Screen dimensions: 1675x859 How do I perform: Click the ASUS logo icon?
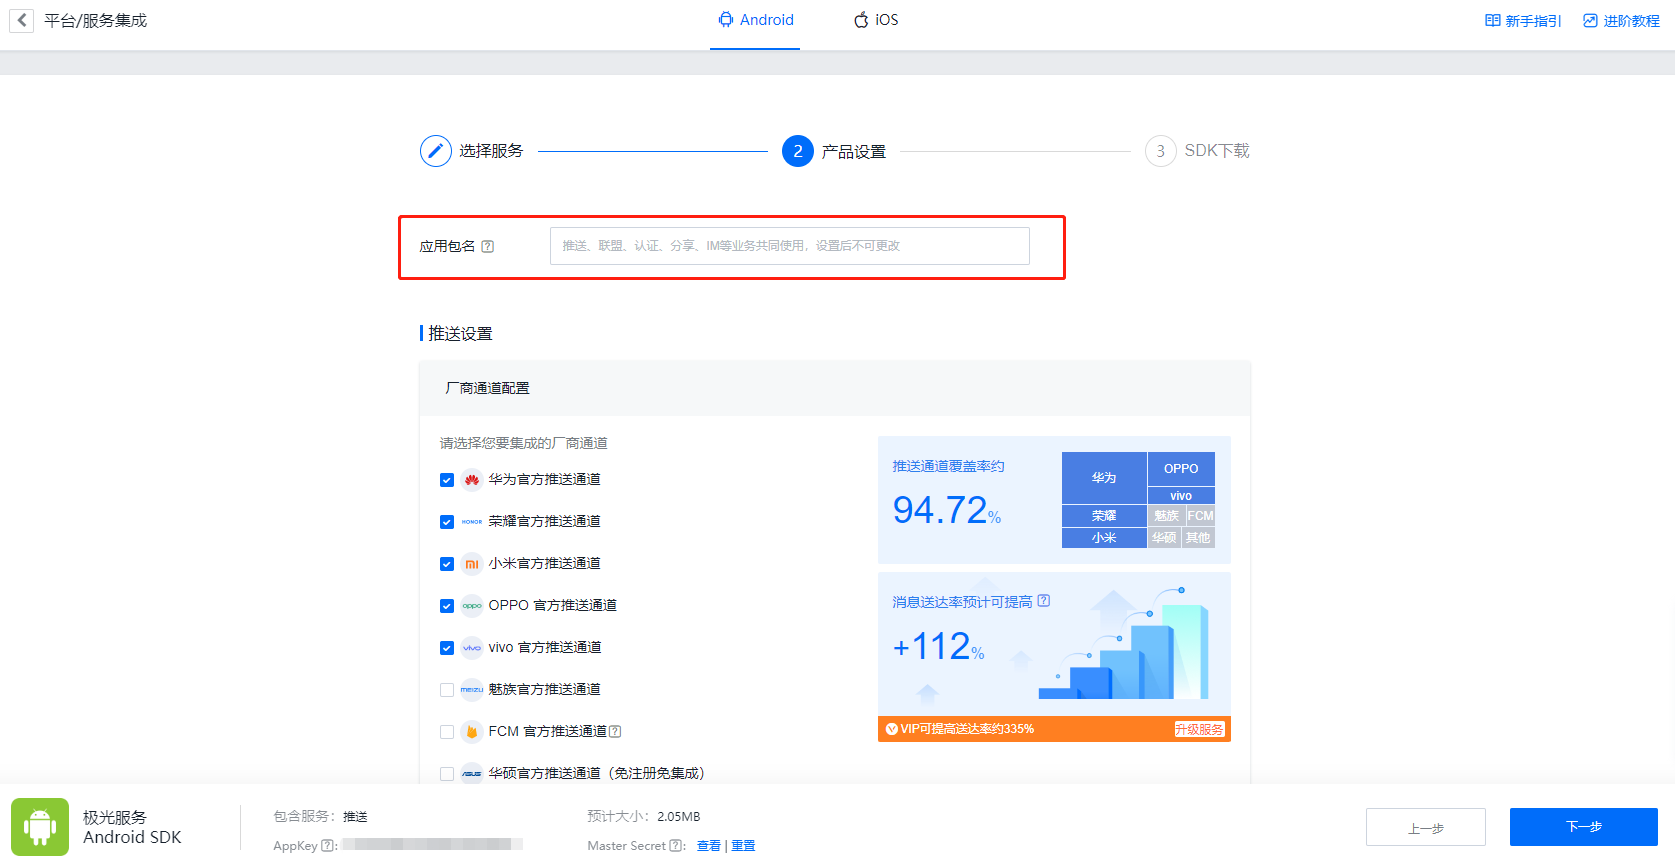tap(472, 774)
